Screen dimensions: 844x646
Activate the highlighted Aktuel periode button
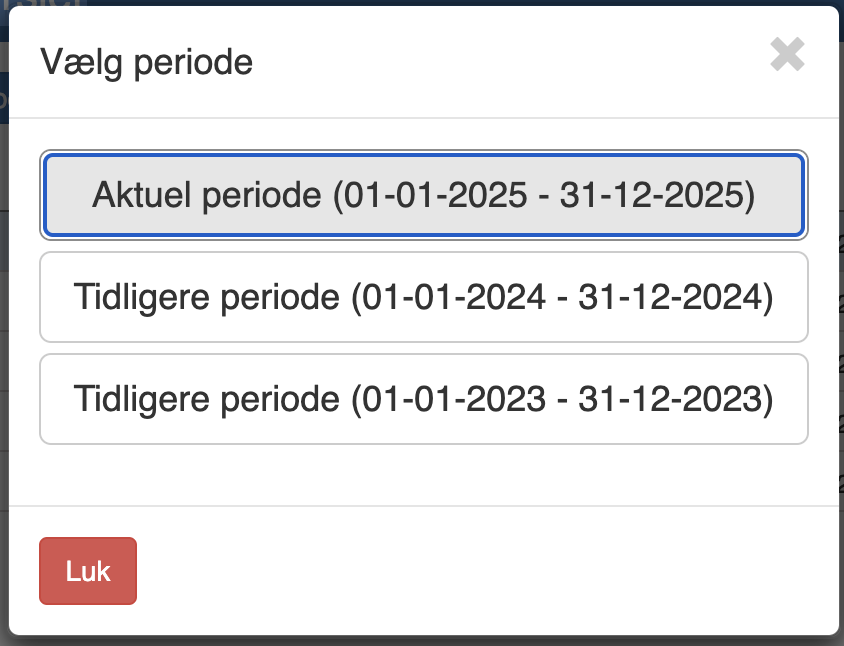[423, 195]
